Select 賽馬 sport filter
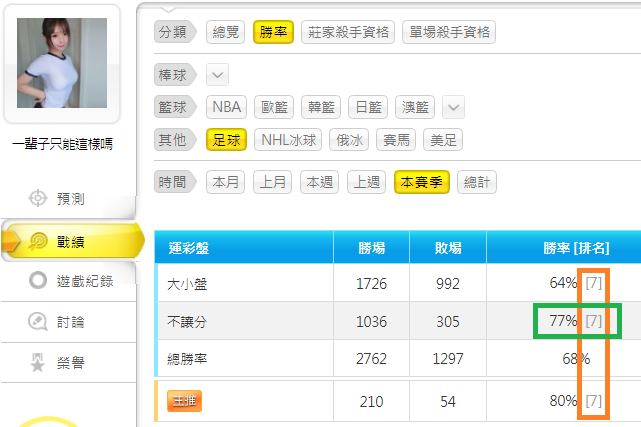Viewport: 641px width, 427px height. coord(396,140)
